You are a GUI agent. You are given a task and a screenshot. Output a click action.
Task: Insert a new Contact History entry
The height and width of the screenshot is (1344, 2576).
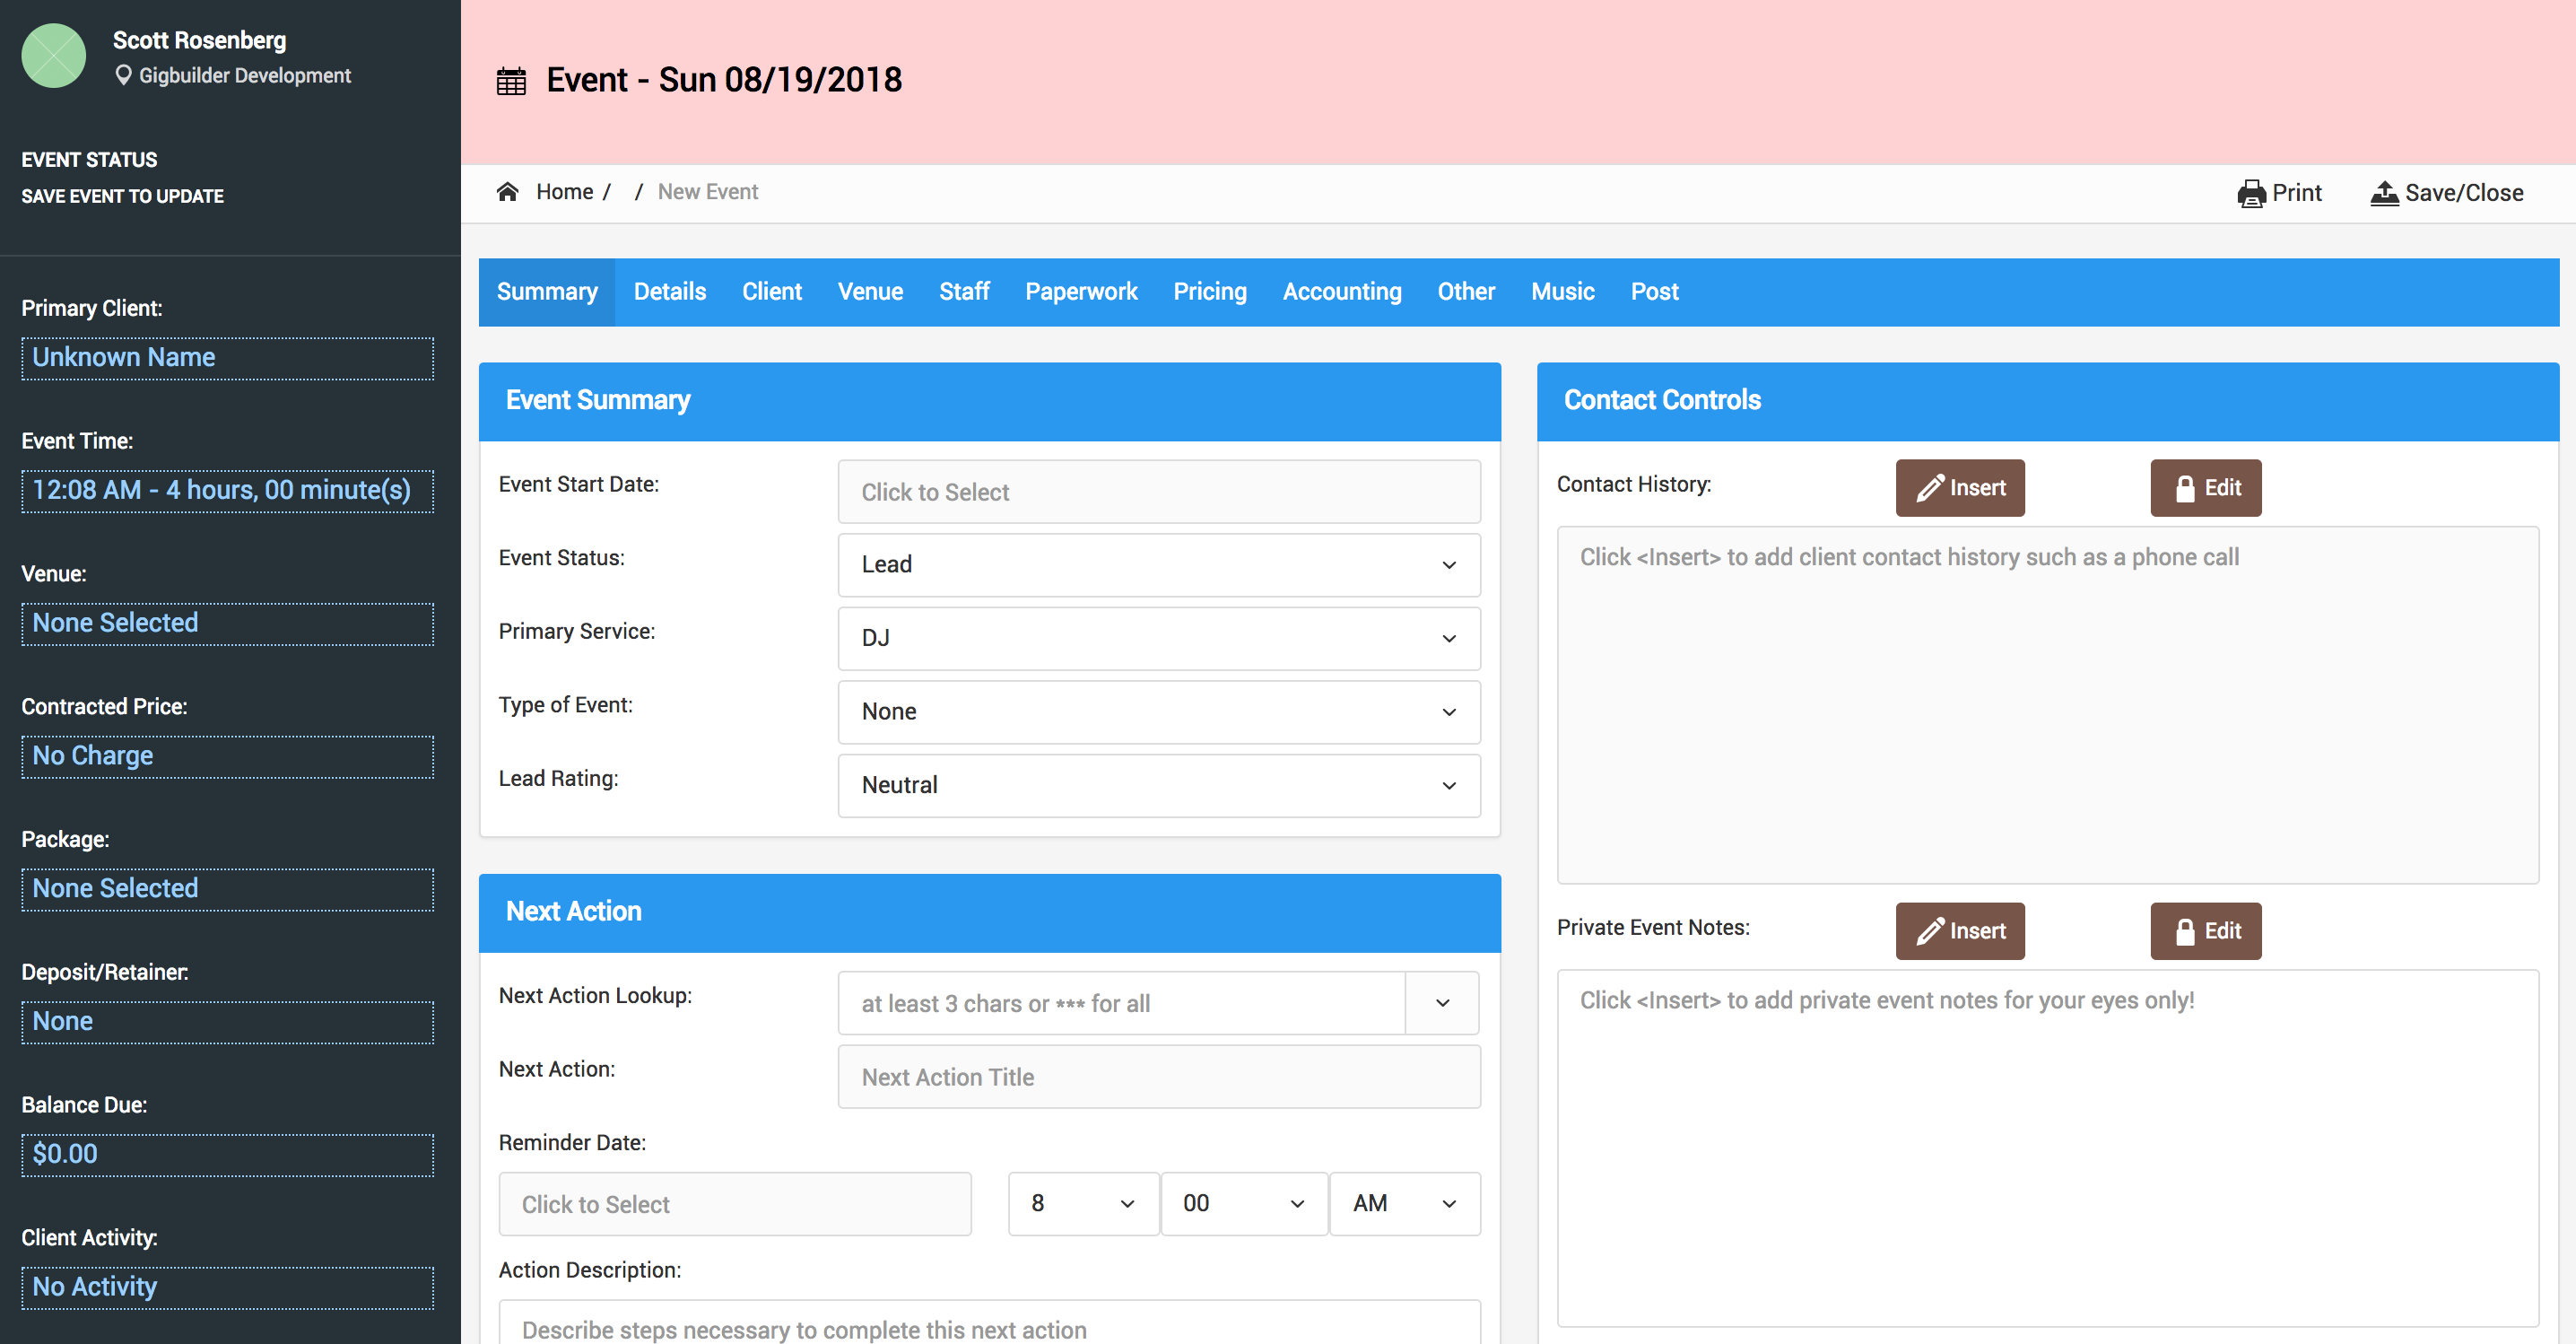(x=1959, y=488)
